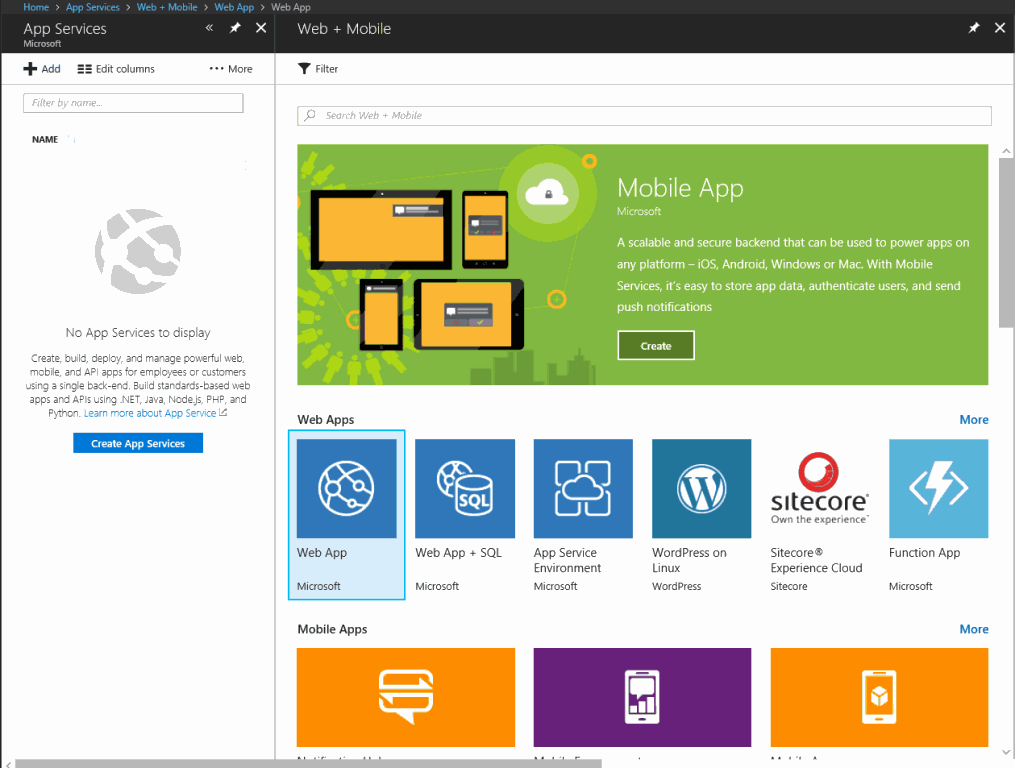Click the search magnifier icon

click(310, 115)
